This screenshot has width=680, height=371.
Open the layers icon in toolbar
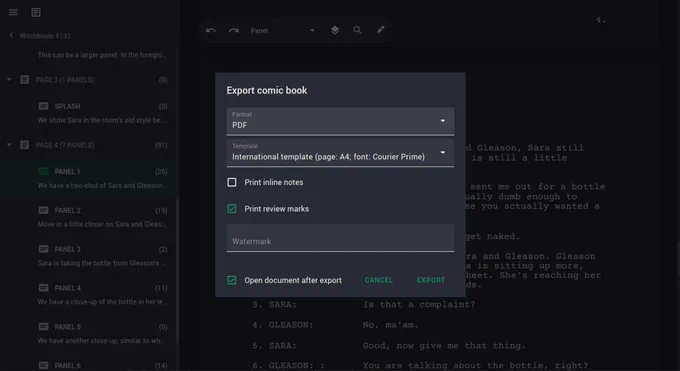335,30
